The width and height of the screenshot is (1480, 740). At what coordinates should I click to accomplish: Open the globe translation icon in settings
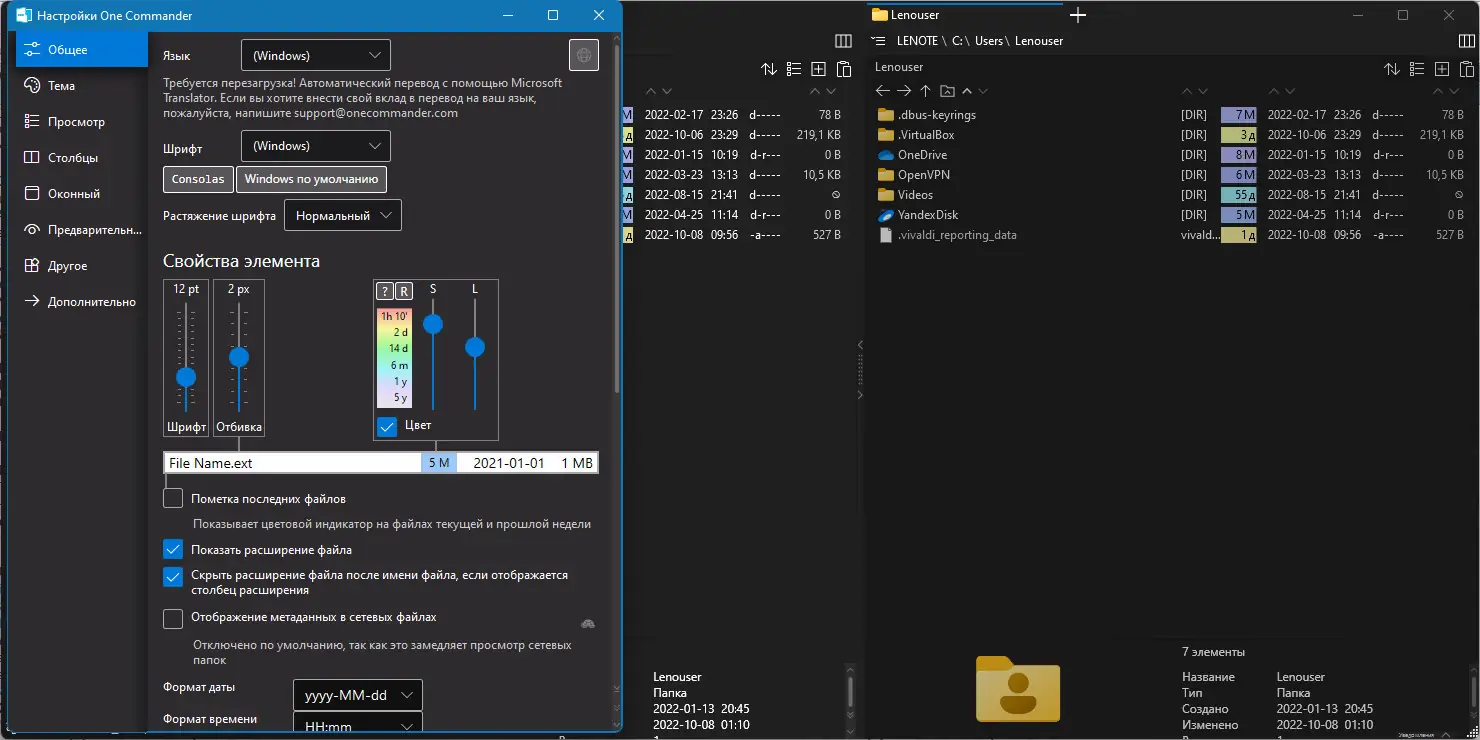pyautogui.click(x=584, y=55)
